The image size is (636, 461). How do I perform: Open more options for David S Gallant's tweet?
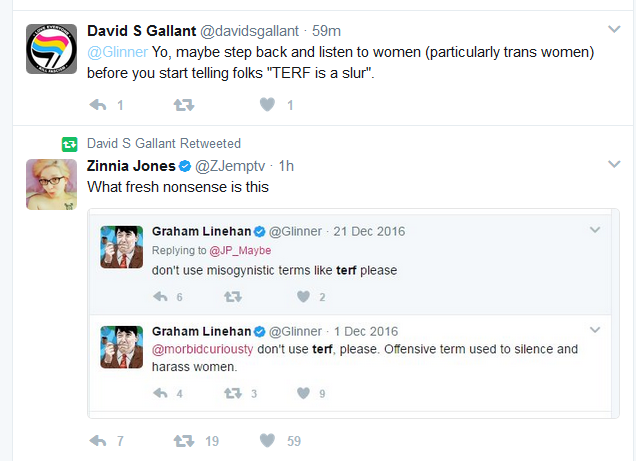tap(614, 29)
